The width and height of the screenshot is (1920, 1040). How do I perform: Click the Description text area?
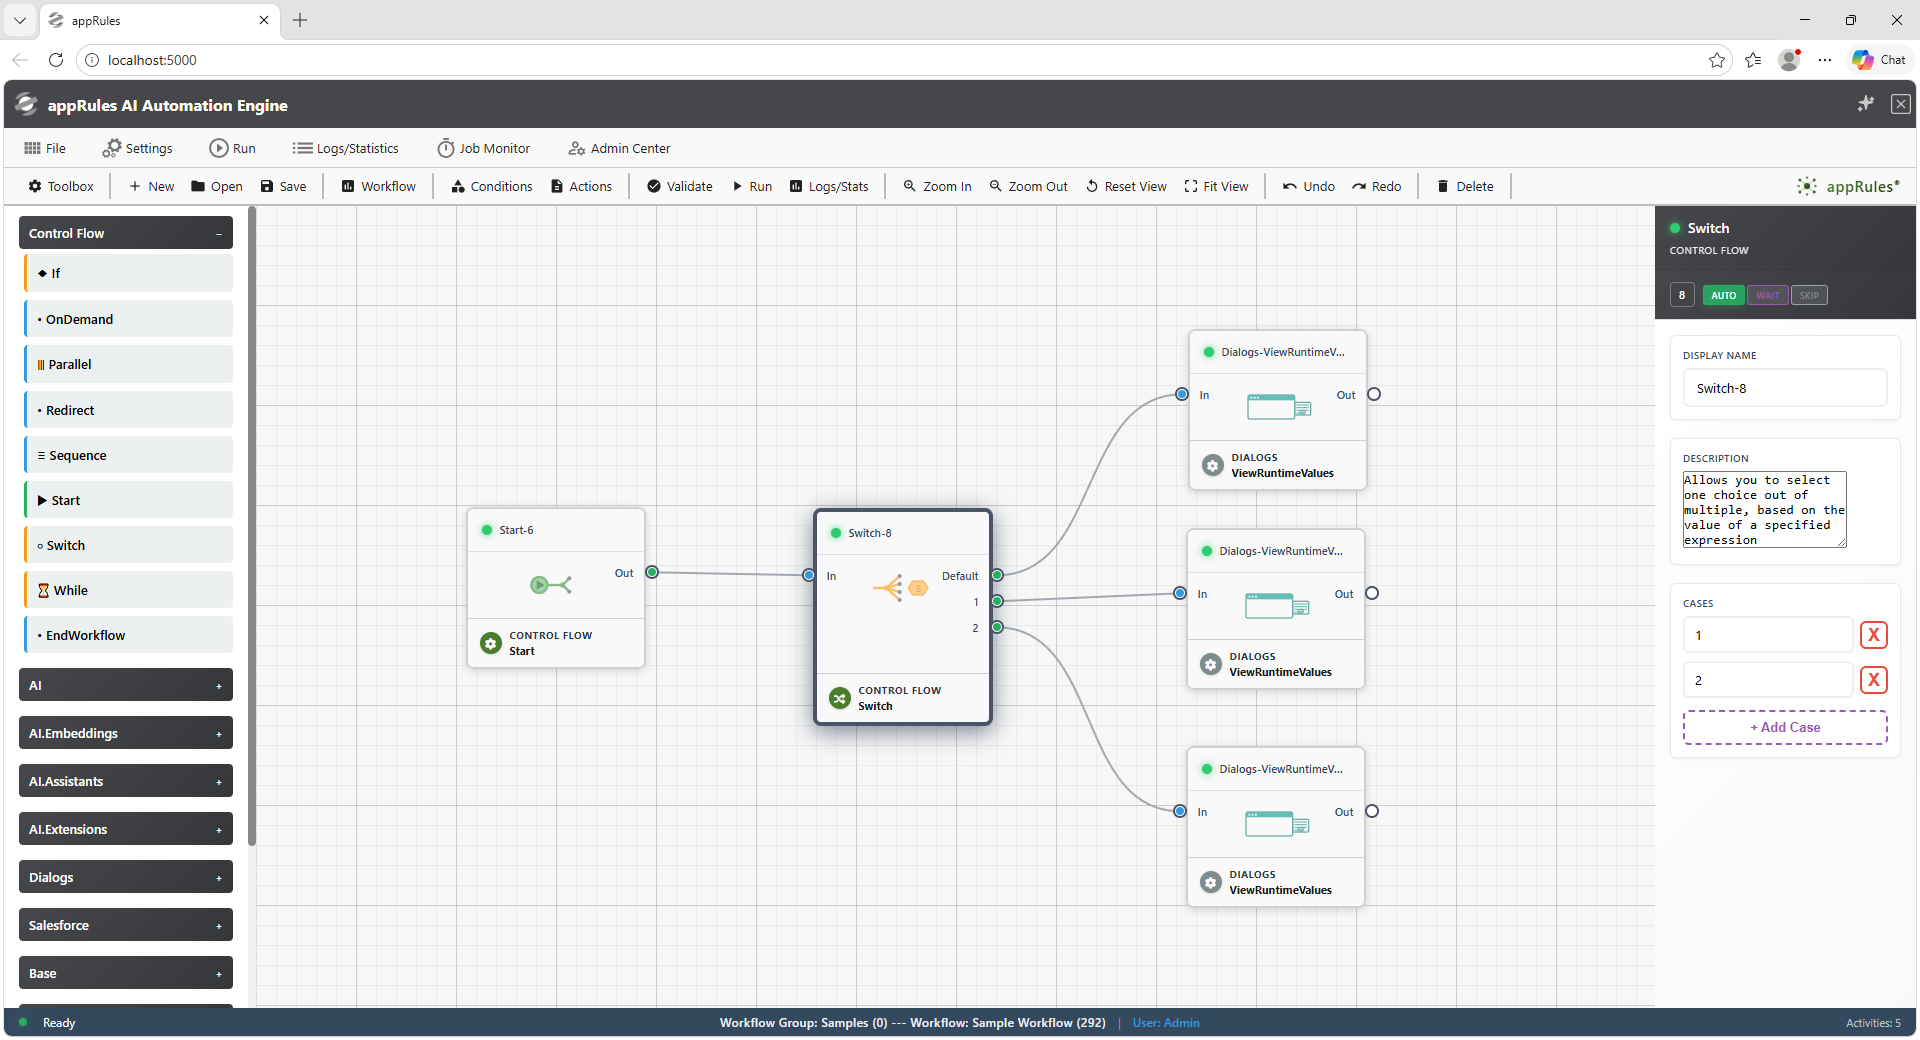[x=1764, y=510]
